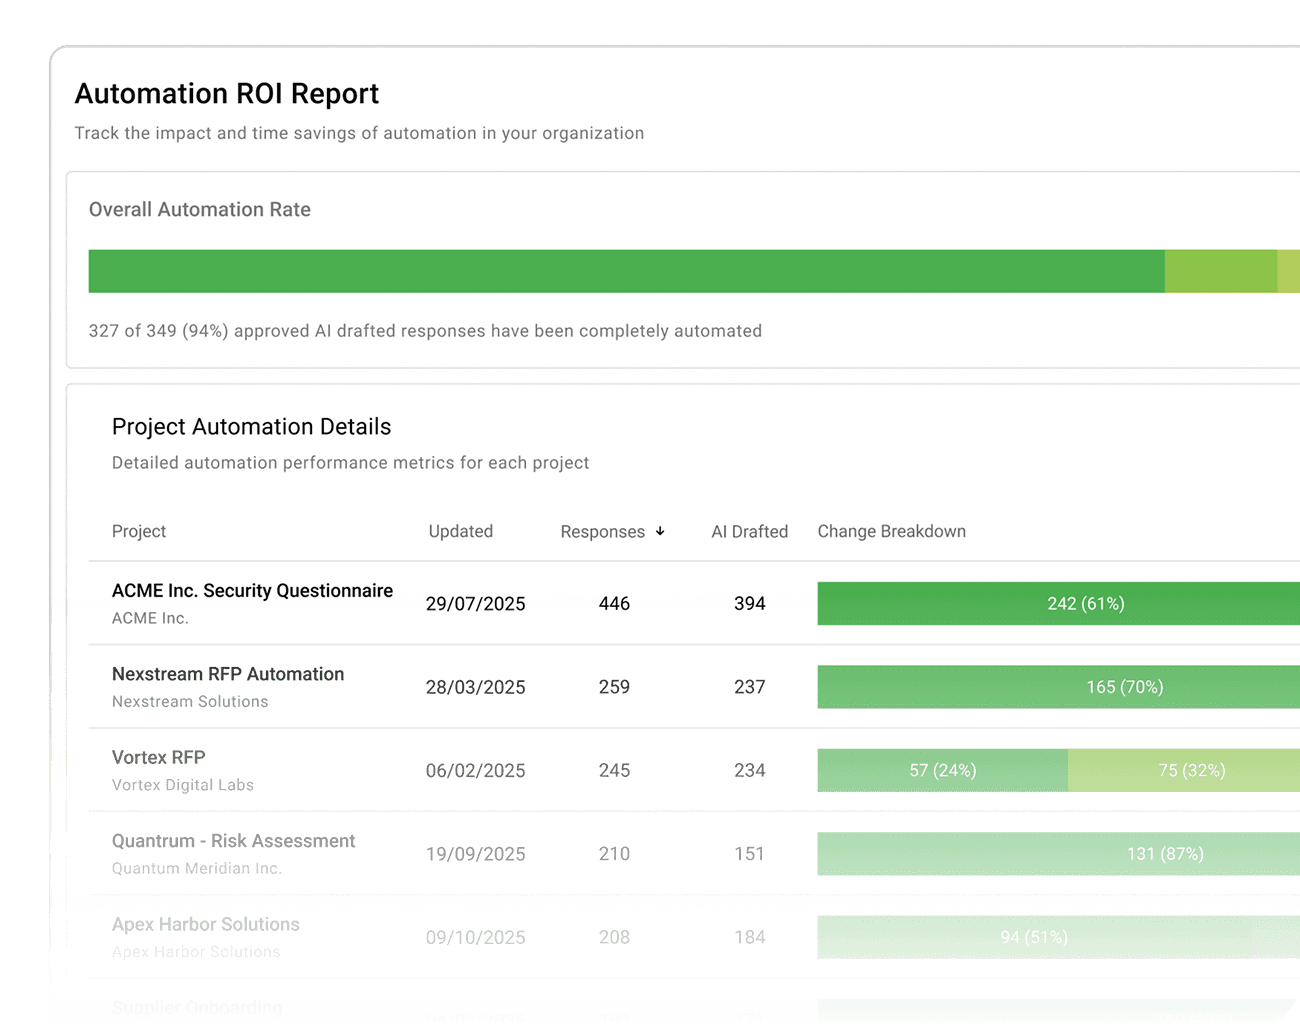
Task: Click the detailed automation performance metrics subtitle
Action: tap(350, 463)
